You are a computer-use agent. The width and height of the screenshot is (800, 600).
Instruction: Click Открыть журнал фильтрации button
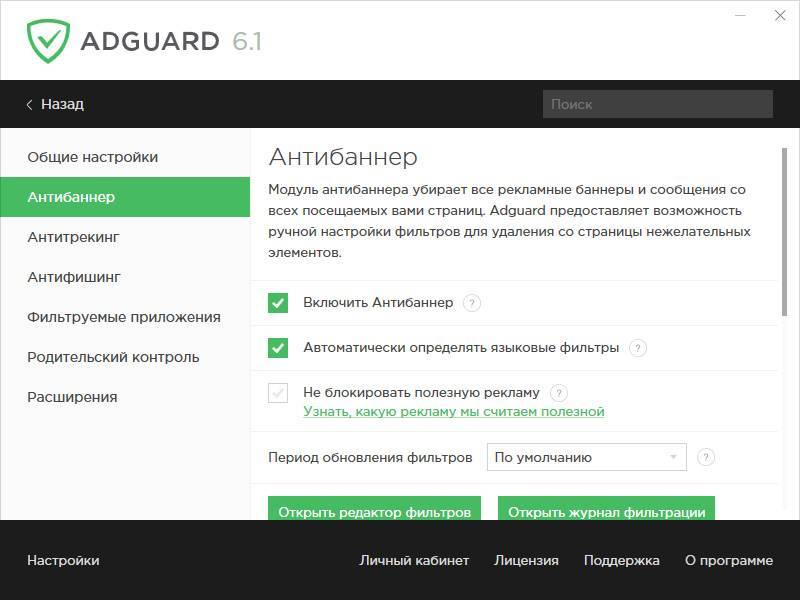[607, 508]
